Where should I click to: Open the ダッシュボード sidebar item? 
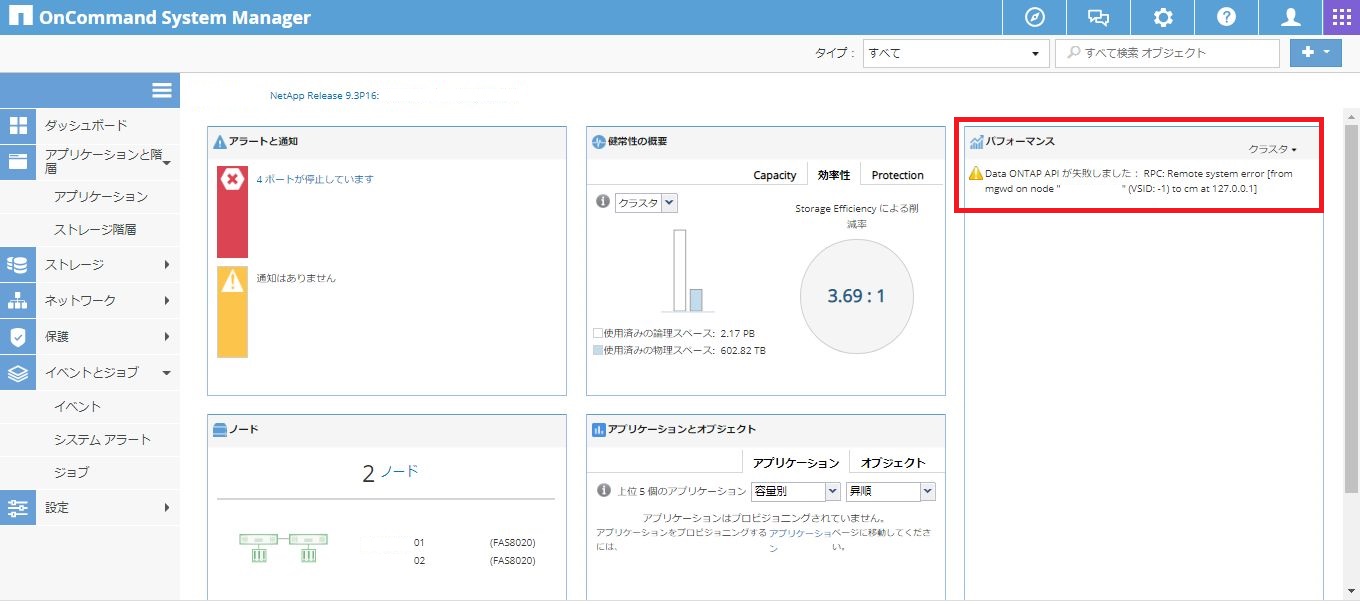[86, 125]
